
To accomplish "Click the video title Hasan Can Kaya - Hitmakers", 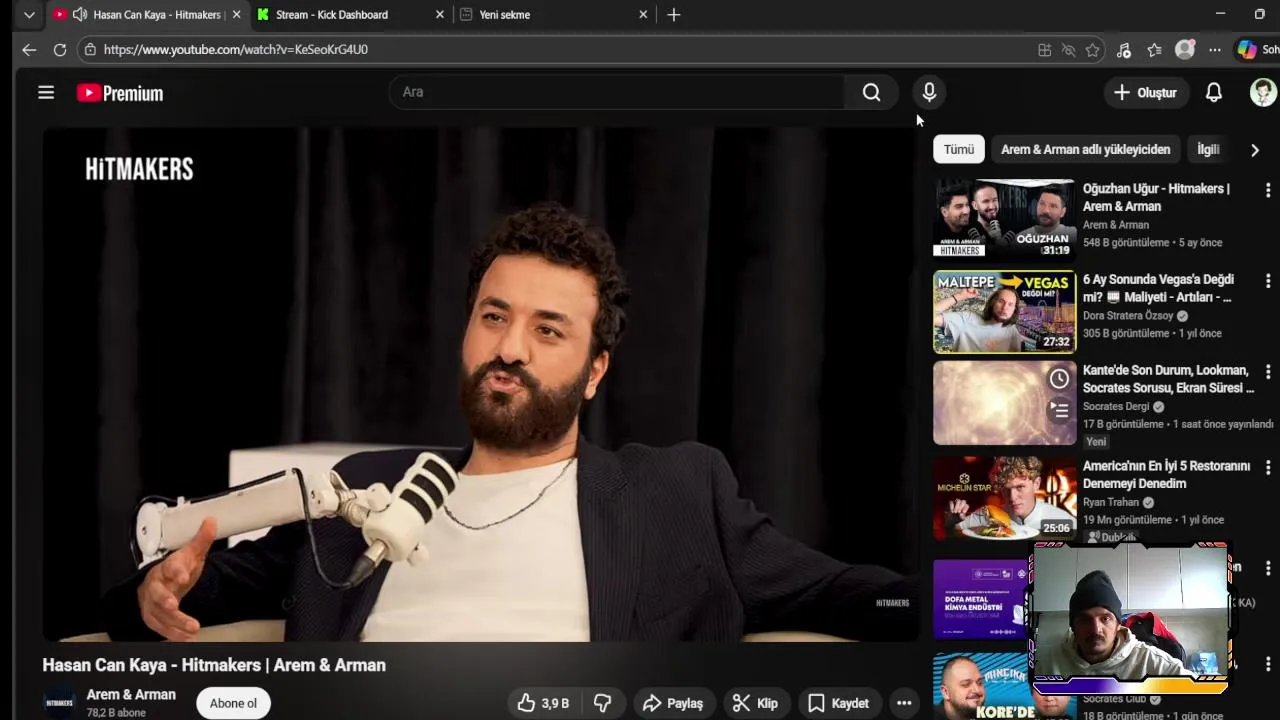I will click(214, 665).
